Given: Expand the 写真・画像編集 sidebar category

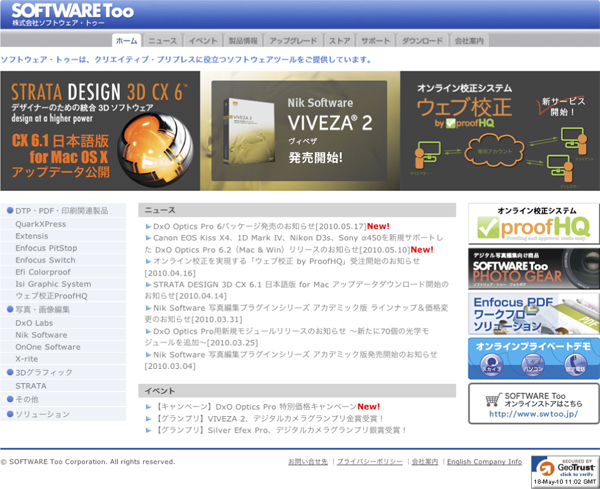Looking at the screenshot, I should point(43,309).
